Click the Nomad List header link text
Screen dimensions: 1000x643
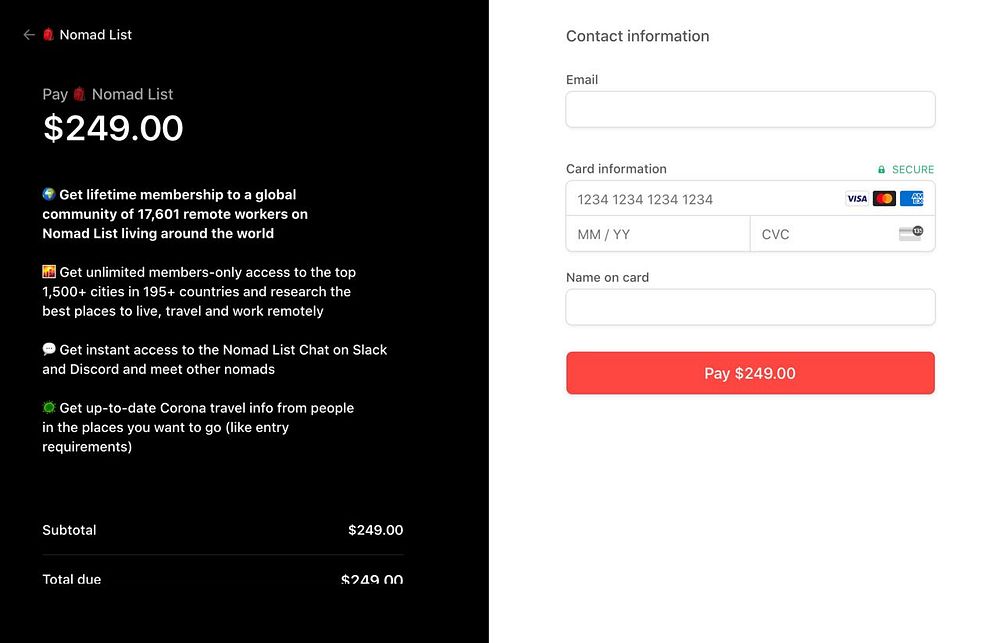point(96,35)
